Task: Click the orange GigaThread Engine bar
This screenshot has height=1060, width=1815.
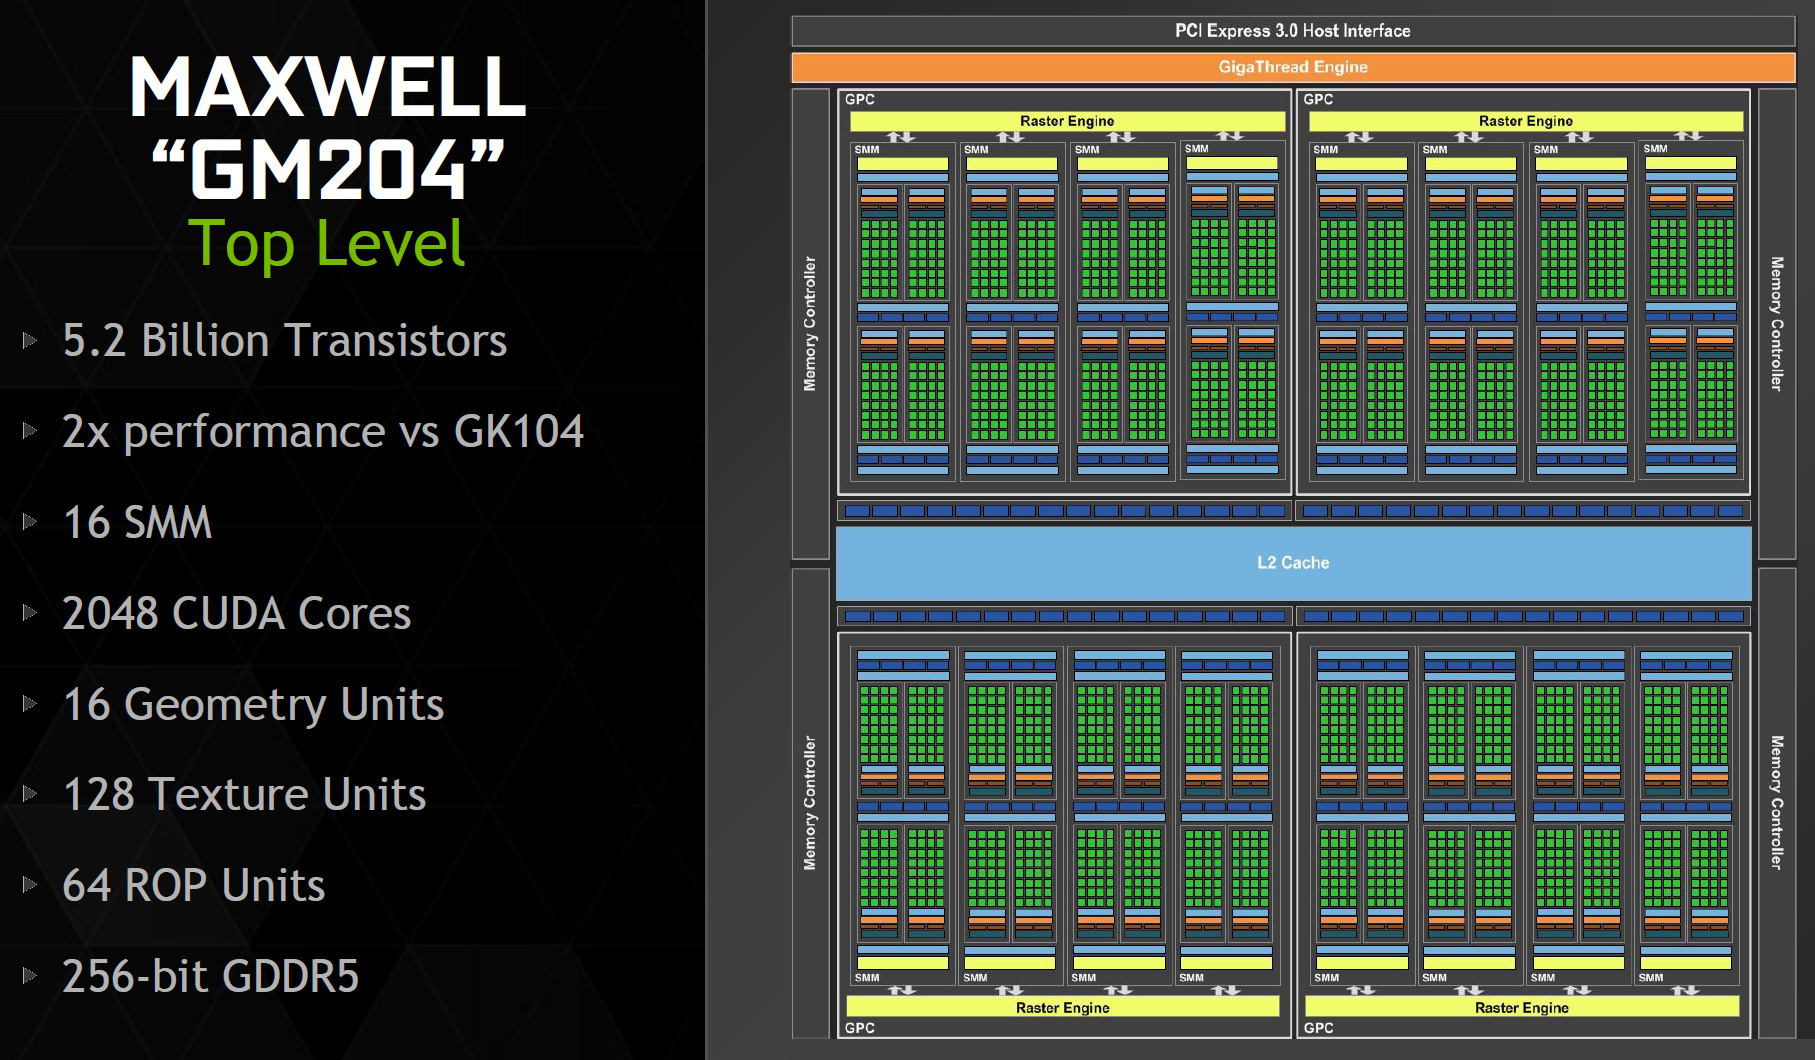Action: (1293, 67)
